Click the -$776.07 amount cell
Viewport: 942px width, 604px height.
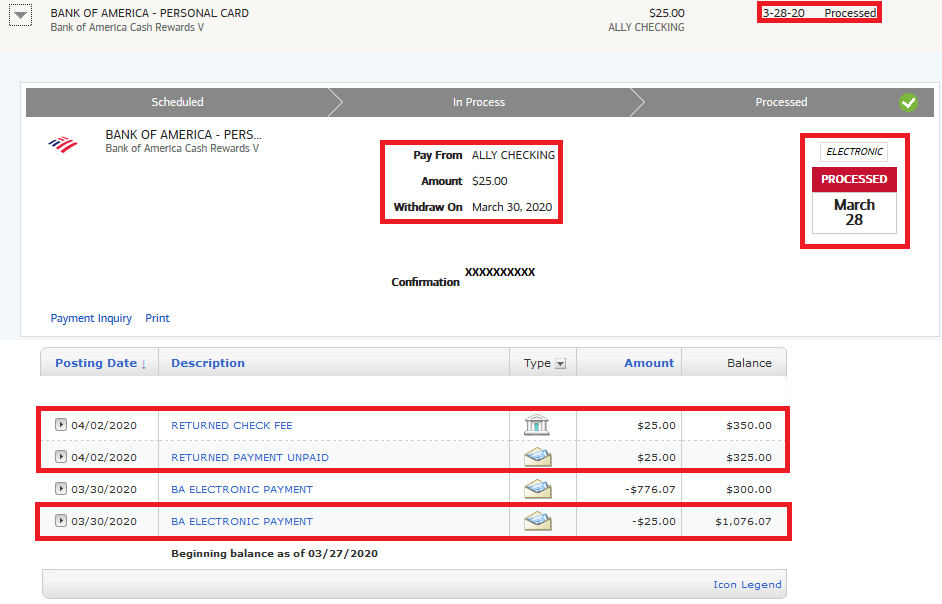650,489
